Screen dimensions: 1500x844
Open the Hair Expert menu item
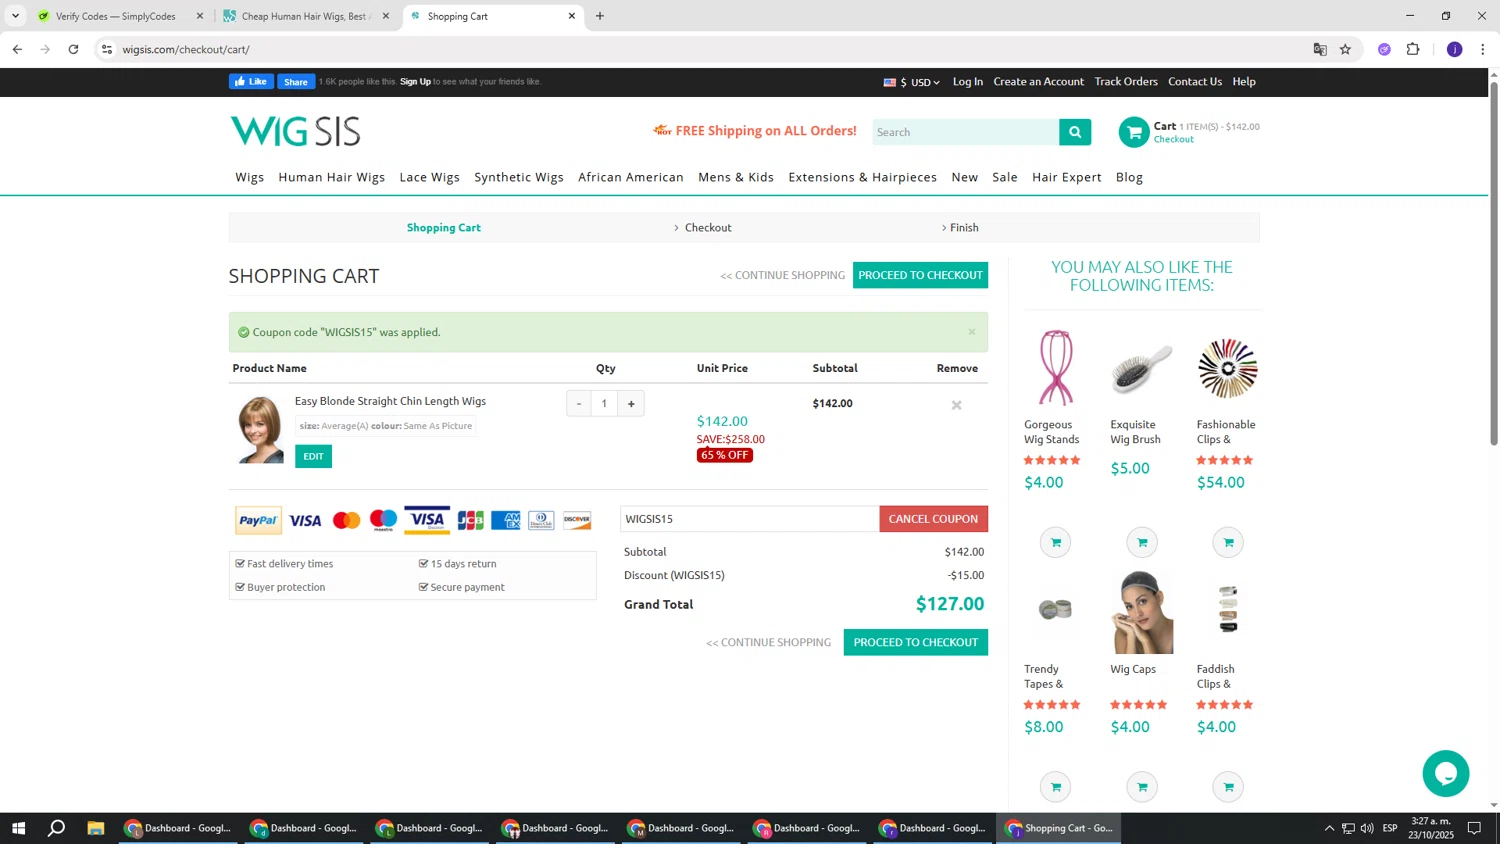click(1067, 177)
